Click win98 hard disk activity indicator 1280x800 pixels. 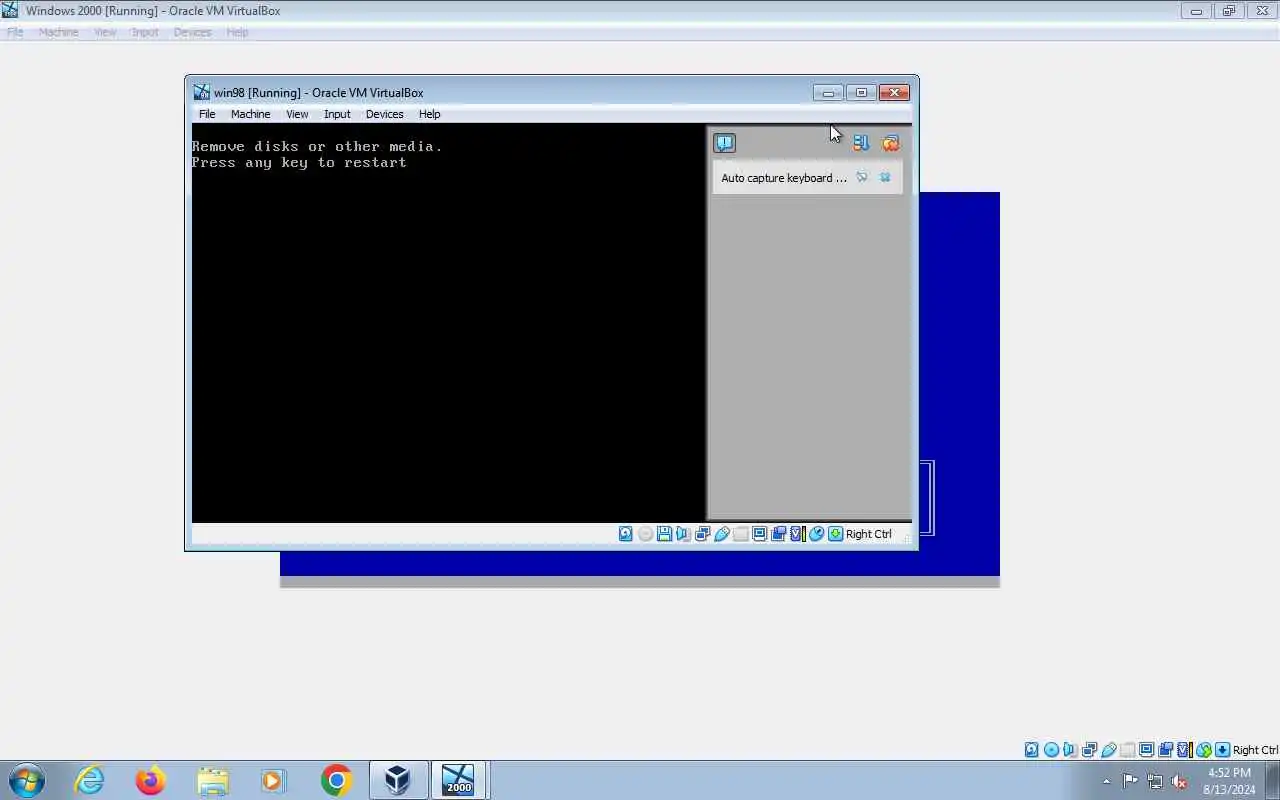626,534
